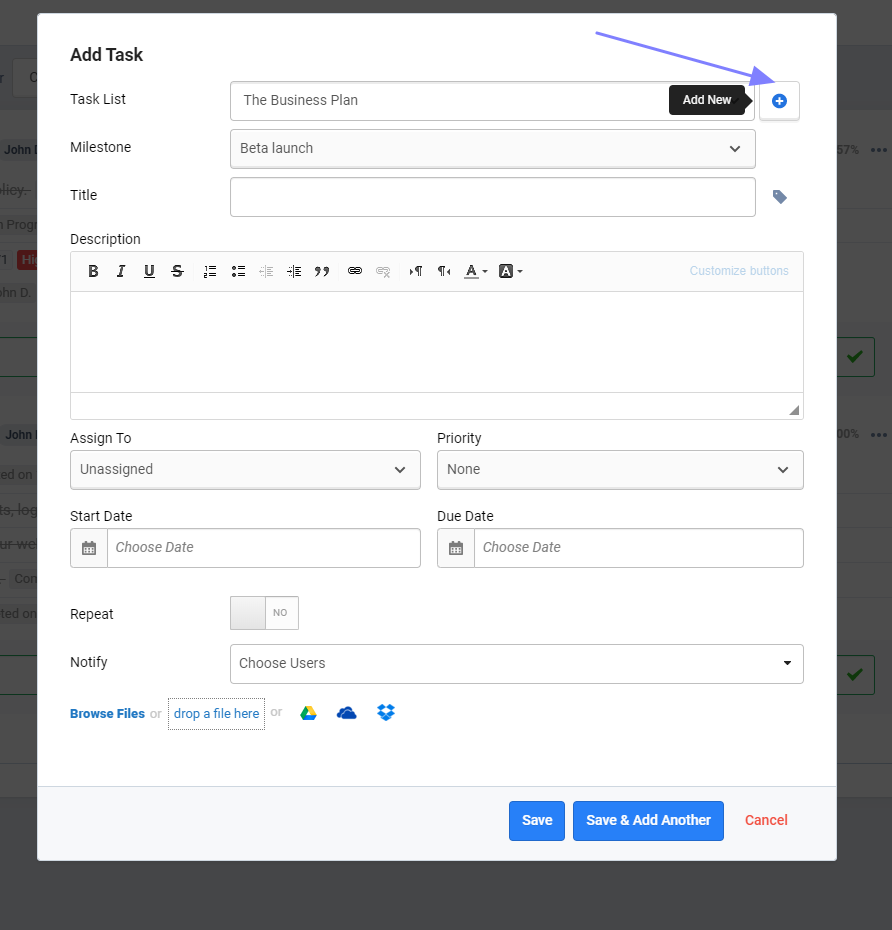The image size is (892, 930).
Task: Click the Save button
Action: tap(537, 821)
